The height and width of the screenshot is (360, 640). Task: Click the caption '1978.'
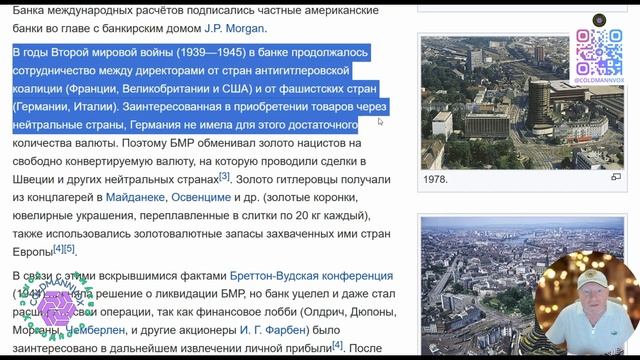[x=435, y=179]
